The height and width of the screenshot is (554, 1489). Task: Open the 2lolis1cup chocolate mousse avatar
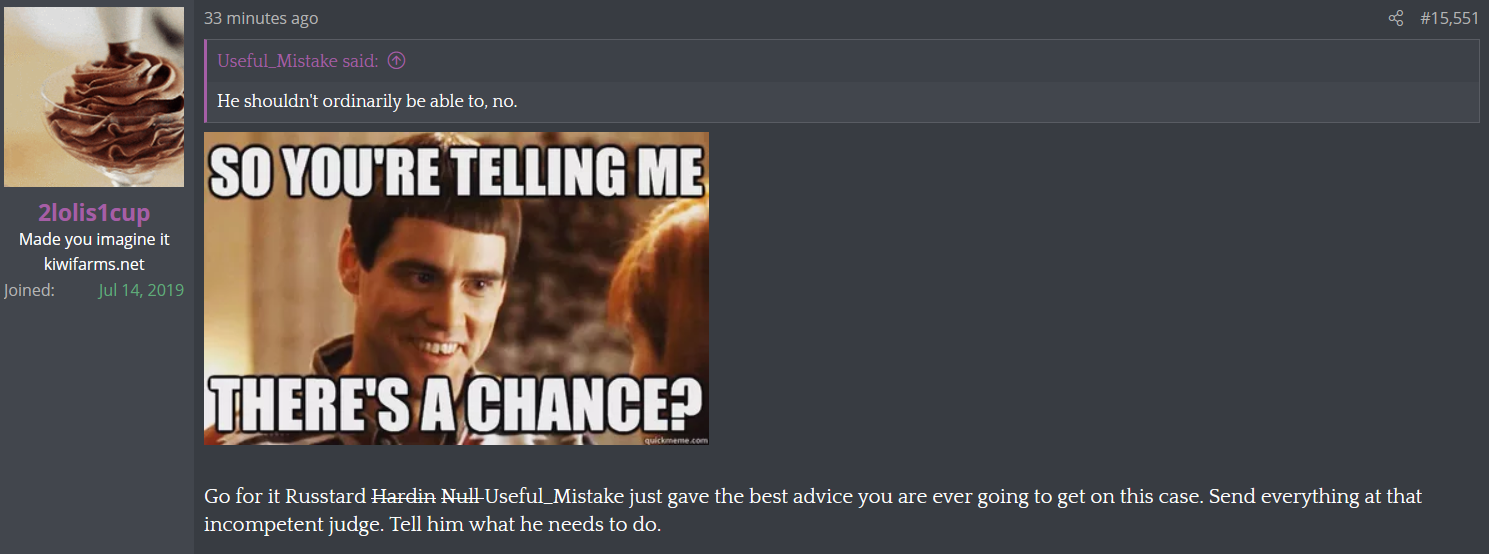click(94, 97)
